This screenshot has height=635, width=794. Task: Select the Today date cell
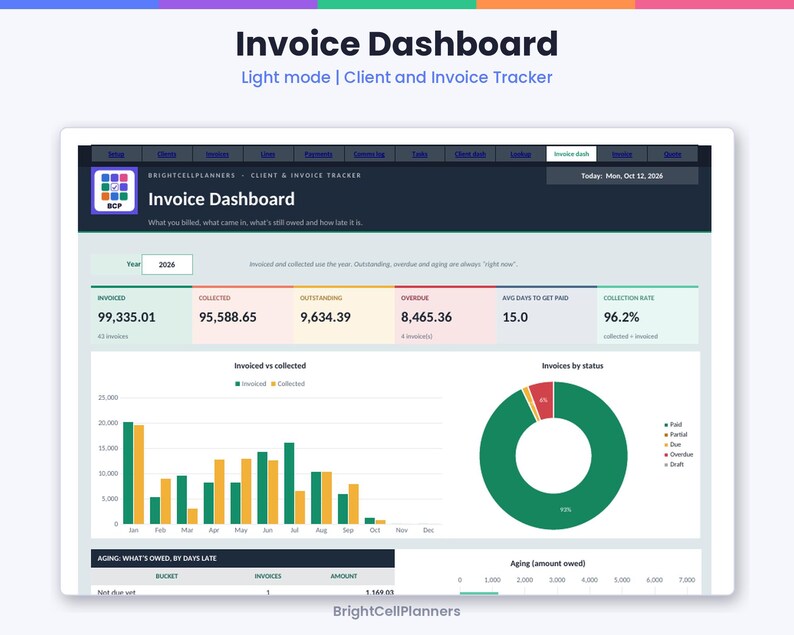pyautogui.click(x=622, y=176)
